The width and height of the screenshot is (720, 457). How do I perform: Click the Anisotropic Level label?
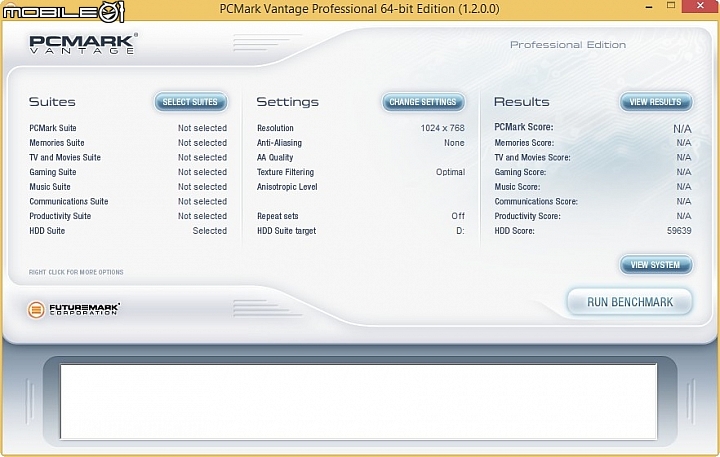[x=287, y=187]
